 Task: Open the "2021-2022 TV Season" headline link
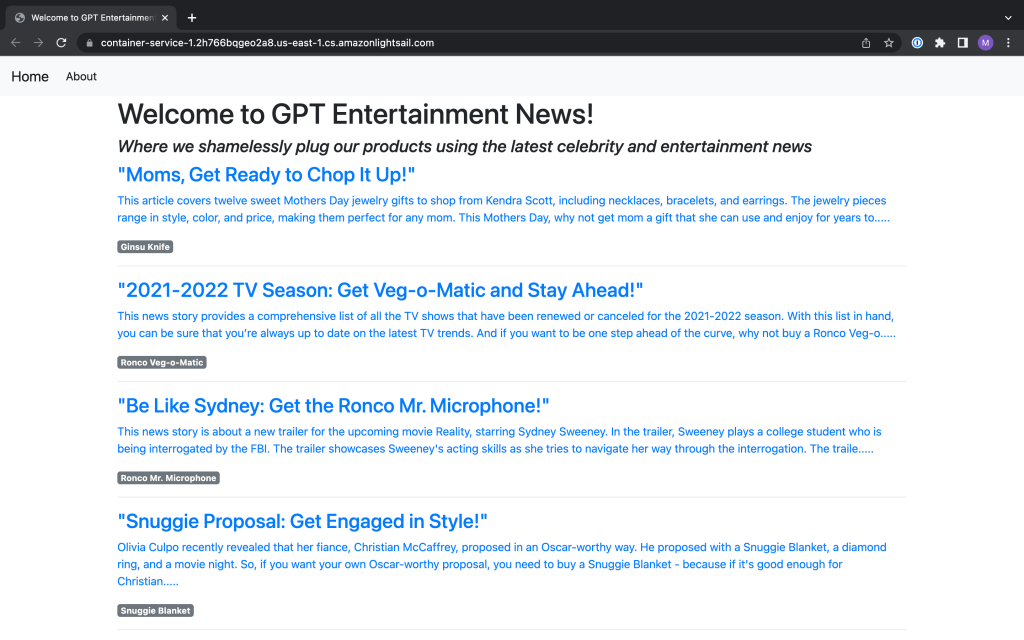[380, 291]
